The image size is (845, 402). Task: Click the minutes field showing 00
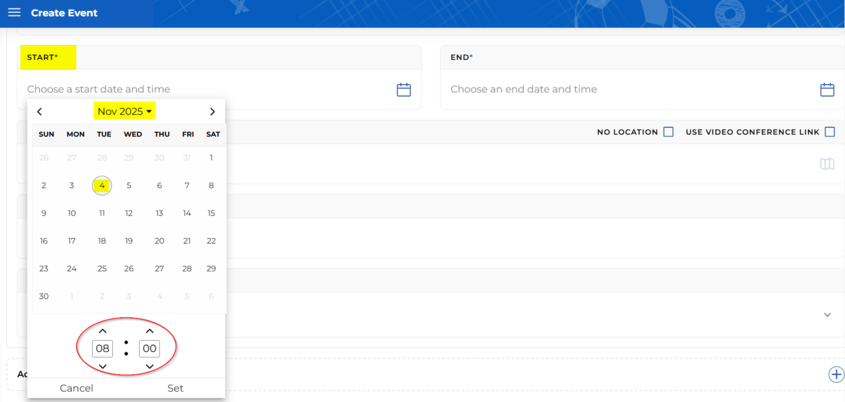(x=149, y=349)
